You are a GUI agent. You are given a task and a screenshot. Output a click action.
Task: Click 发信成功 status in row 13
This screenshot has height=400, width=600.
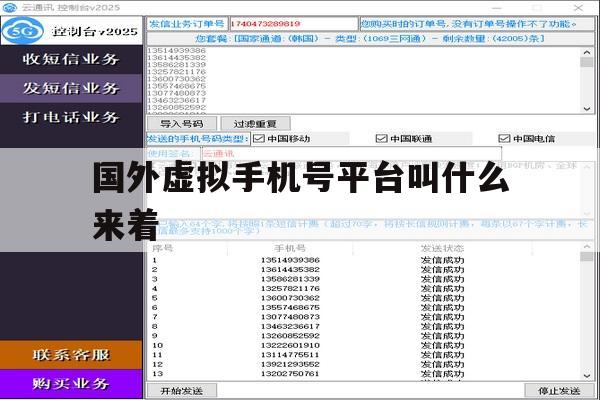point(442,374)
